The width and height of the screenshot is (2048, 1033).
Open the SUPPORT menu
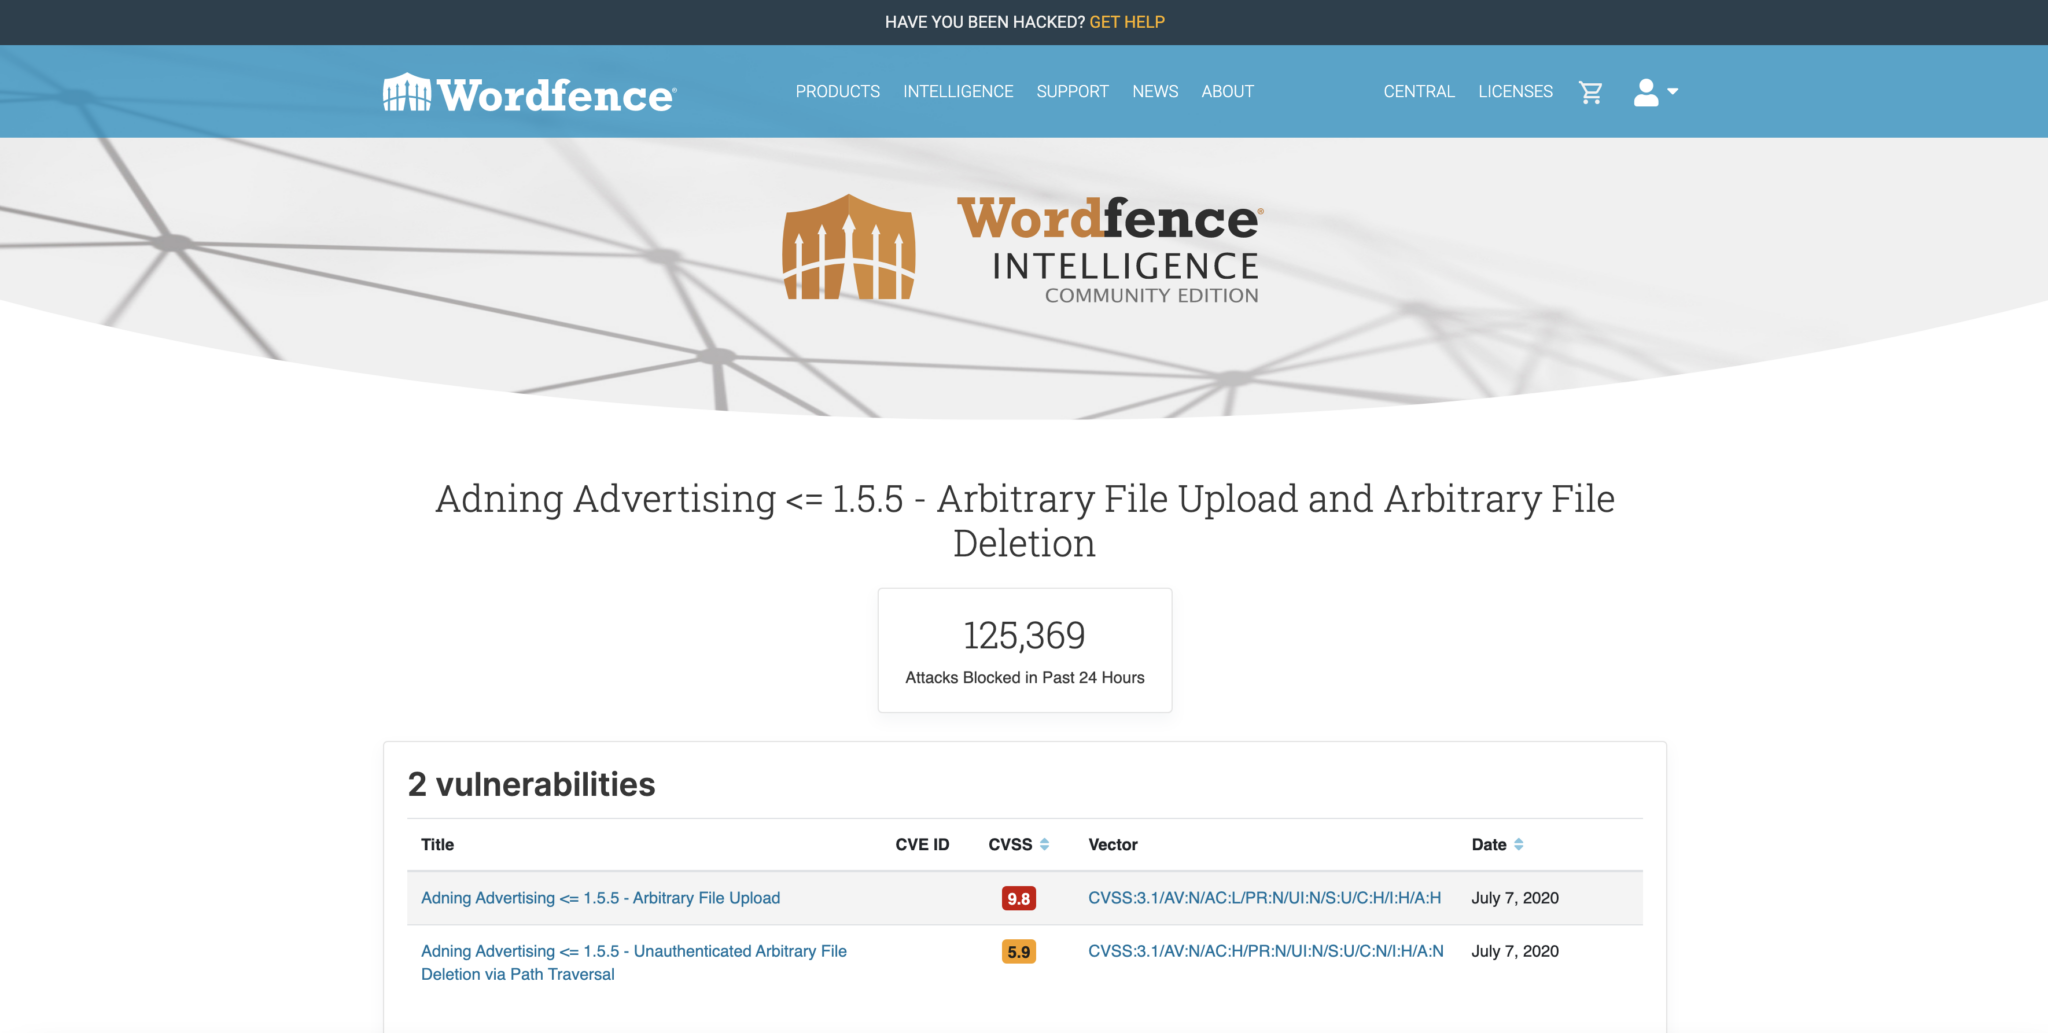click(x=1072, y=91)
